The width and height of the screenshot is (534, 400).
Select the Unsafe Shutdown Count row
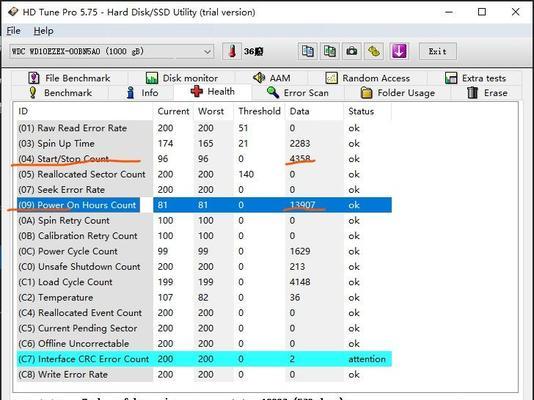204,267
